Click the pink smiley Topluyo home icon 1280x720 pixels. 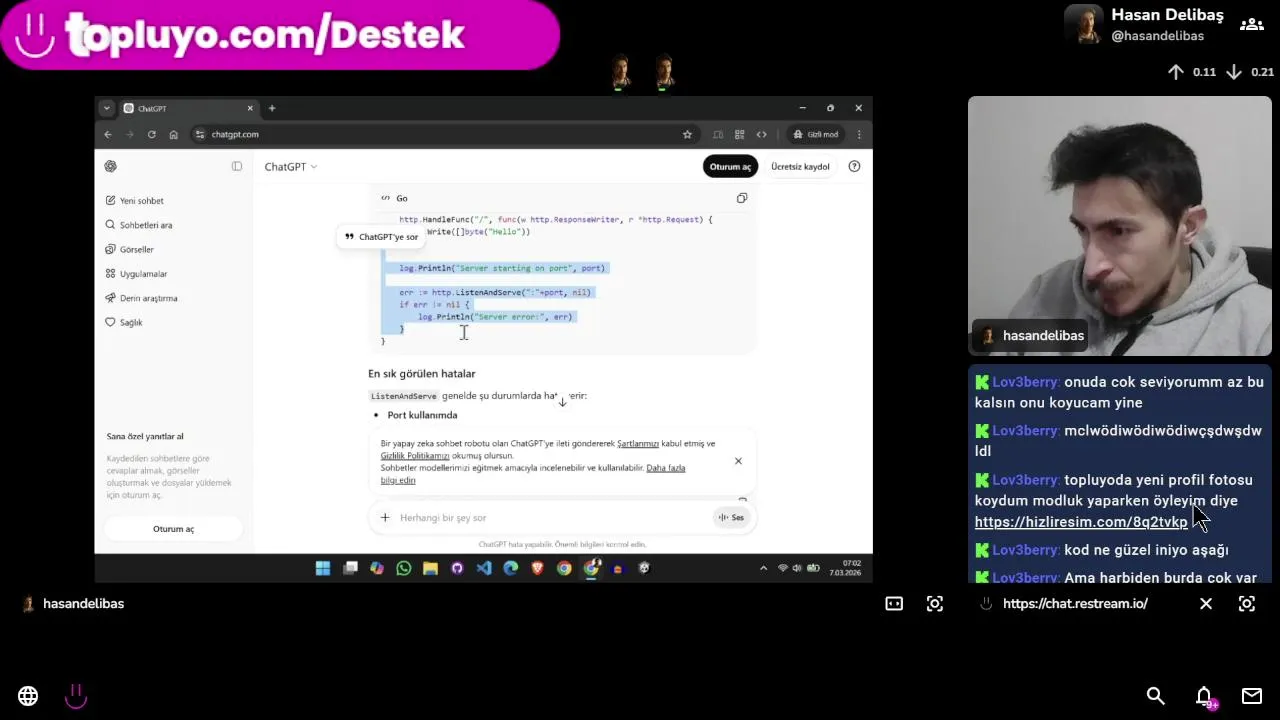coord(76,696)
